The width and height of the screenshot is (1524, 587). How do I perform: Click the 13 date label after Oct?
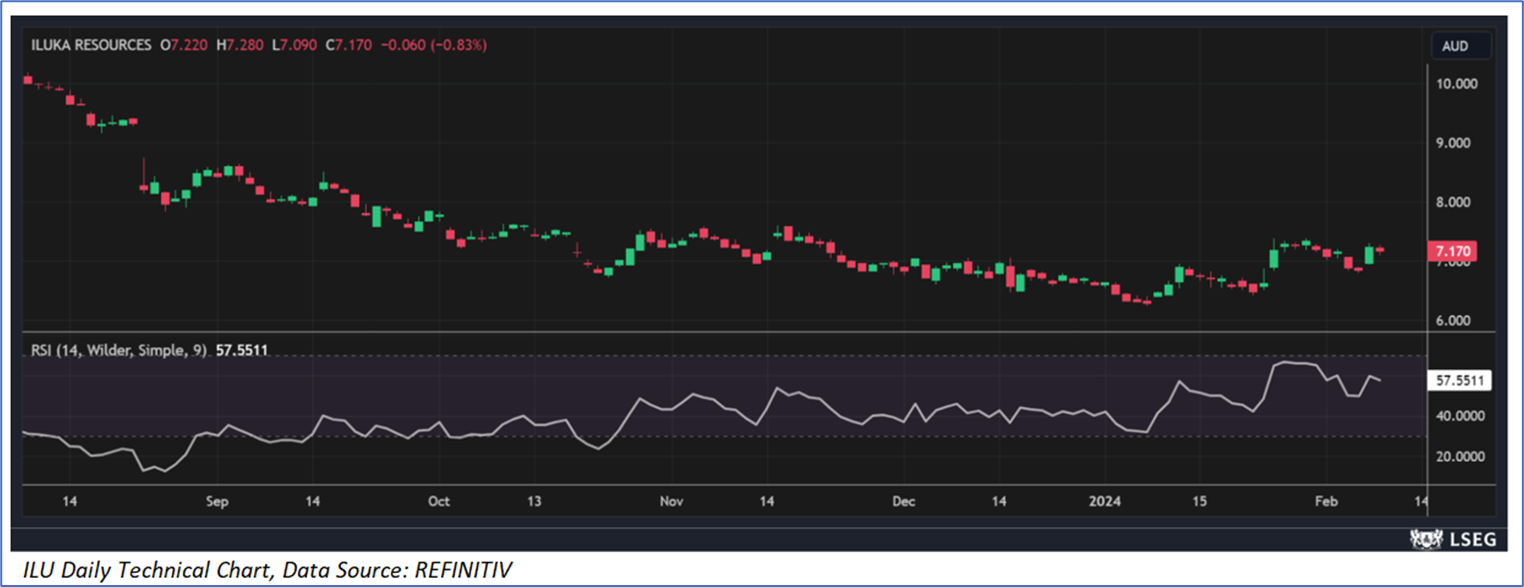coord(535,500)
